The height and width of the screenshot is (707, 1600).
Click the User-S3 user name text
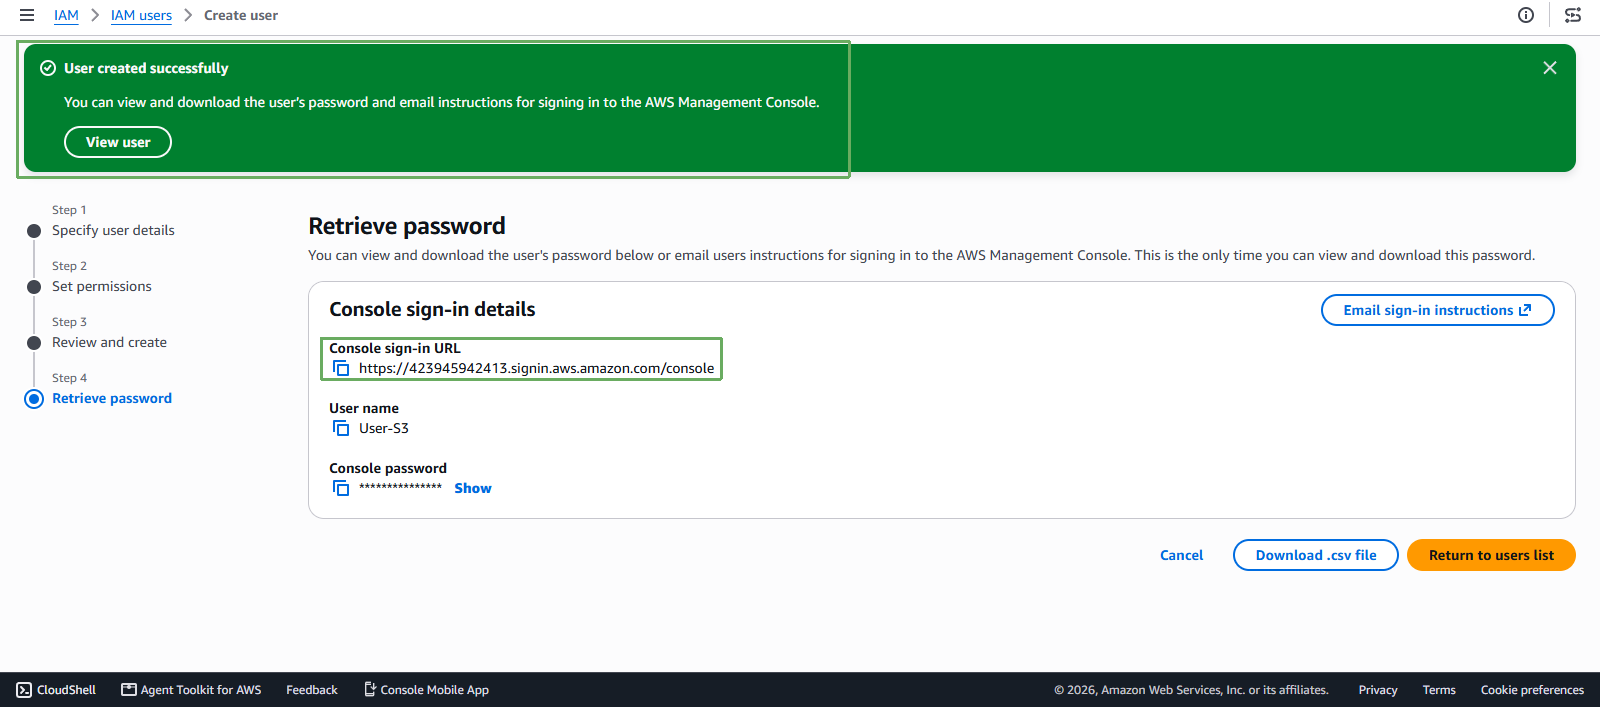pos(384,429)
